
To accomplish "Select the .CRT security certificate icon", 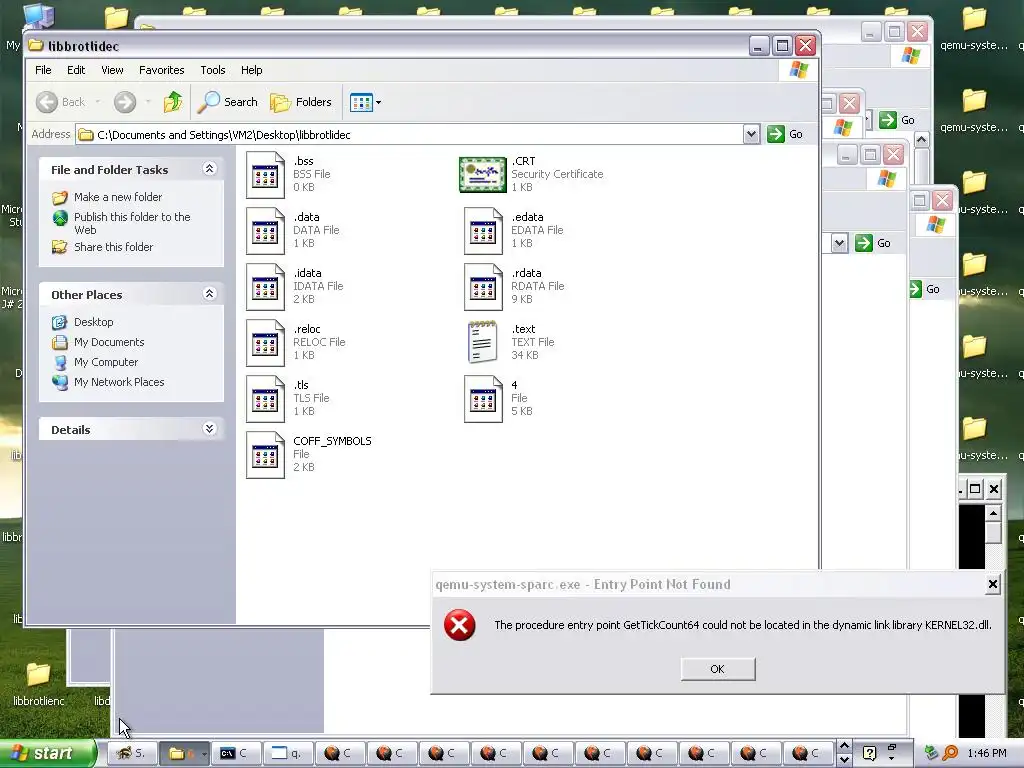I will pyautogui.click(x=483, y=174).
